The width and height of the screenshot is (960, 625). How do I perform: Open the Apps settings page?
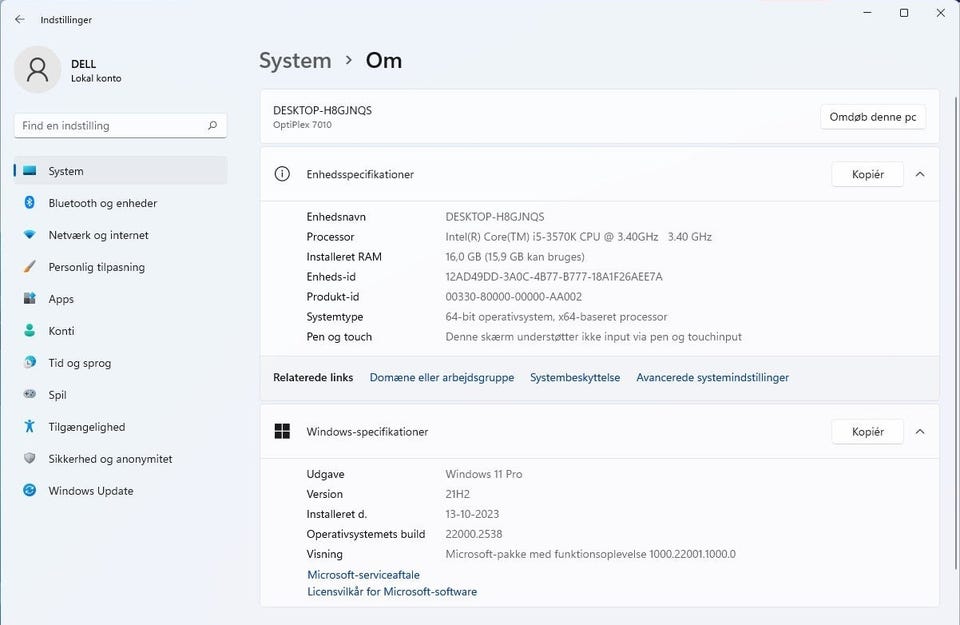[61, 299]
